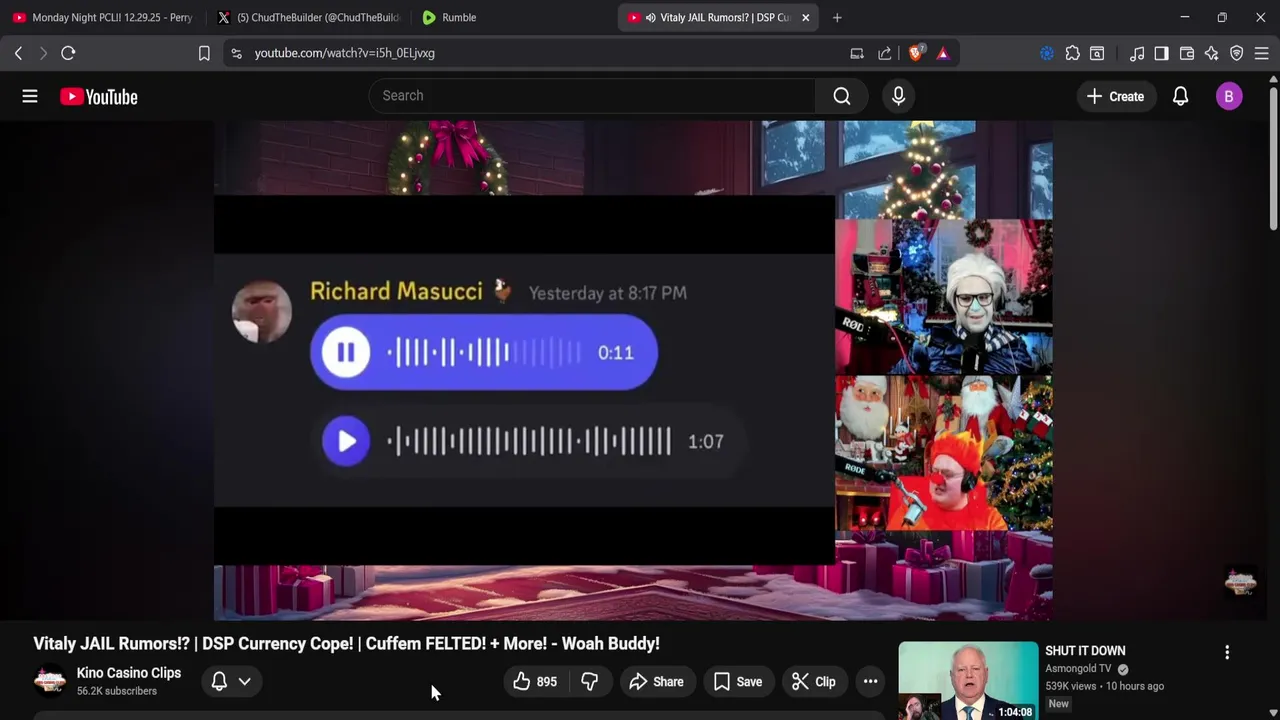Click the share page icon in address bar
This screenshot has height=720, width=1280.
click(885, 53)
